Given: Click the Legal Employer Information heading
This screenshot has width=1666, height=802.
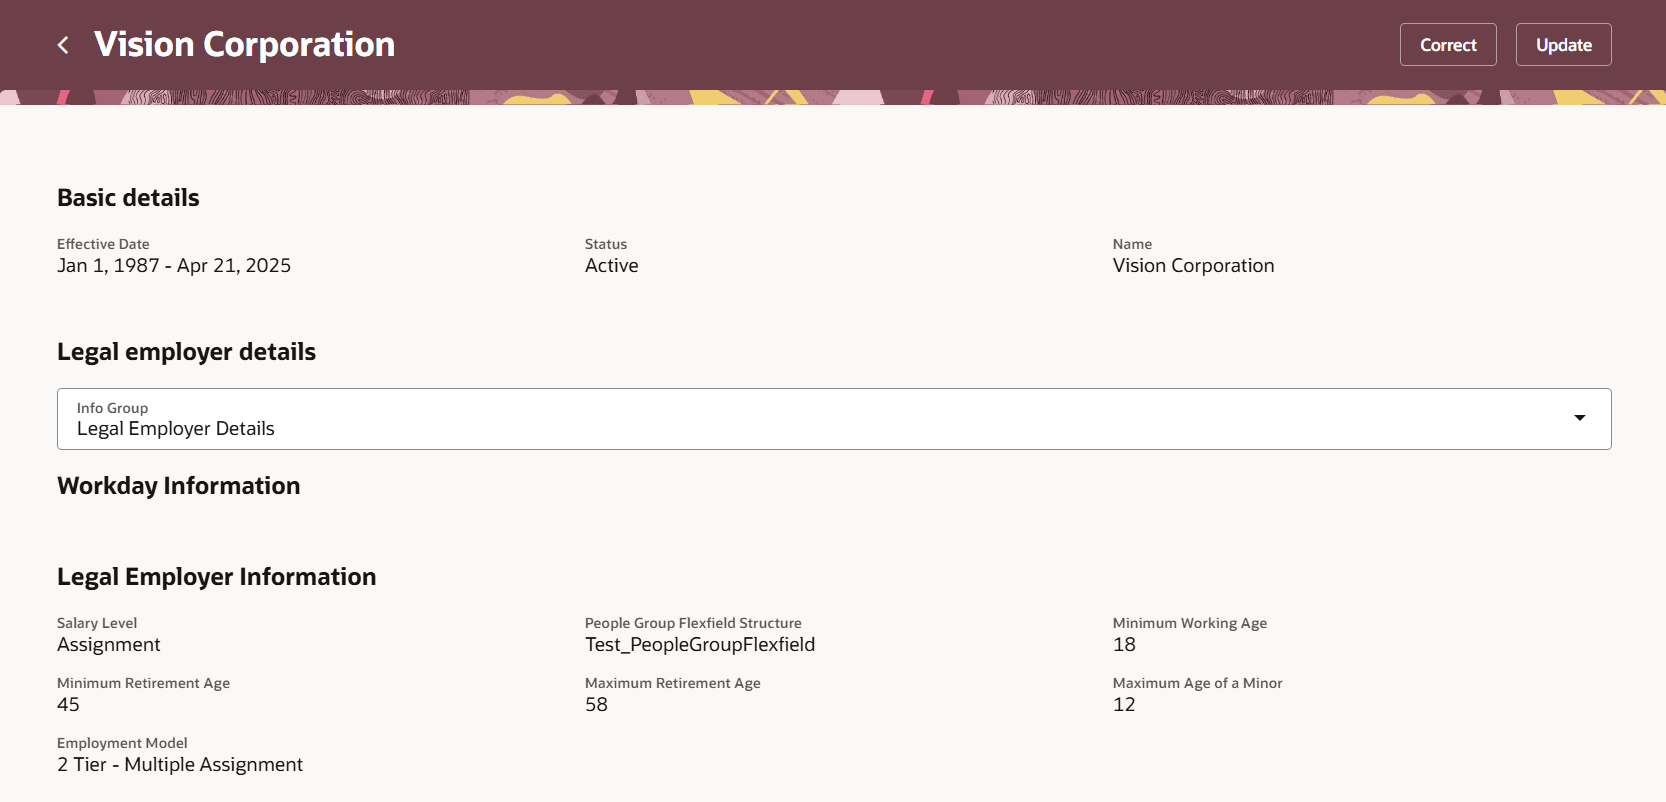Looking at the screenshot, I should [217, 577].
